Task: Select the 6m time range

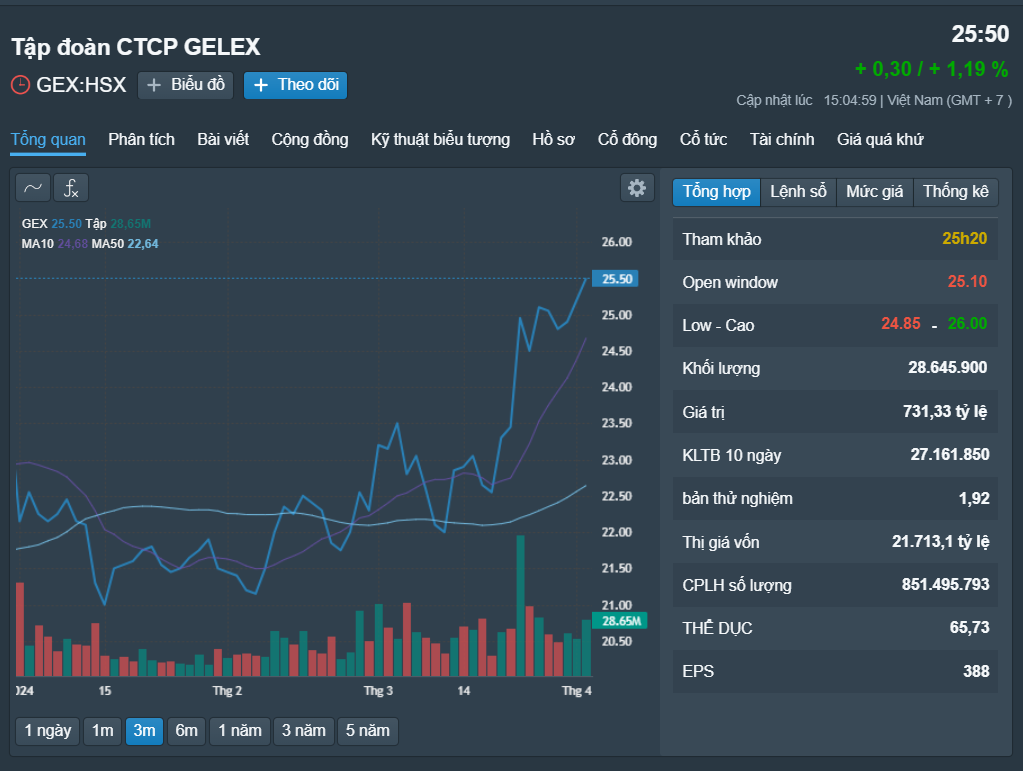Action: (186, 731)
